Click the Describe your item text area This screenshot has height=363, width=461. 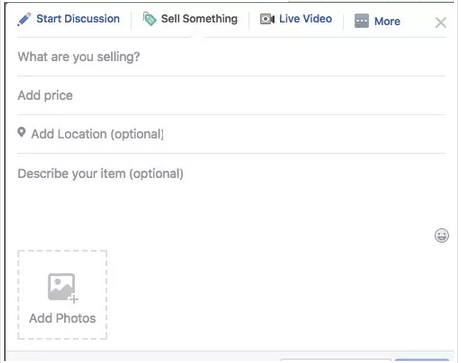[x=231, y=199]
